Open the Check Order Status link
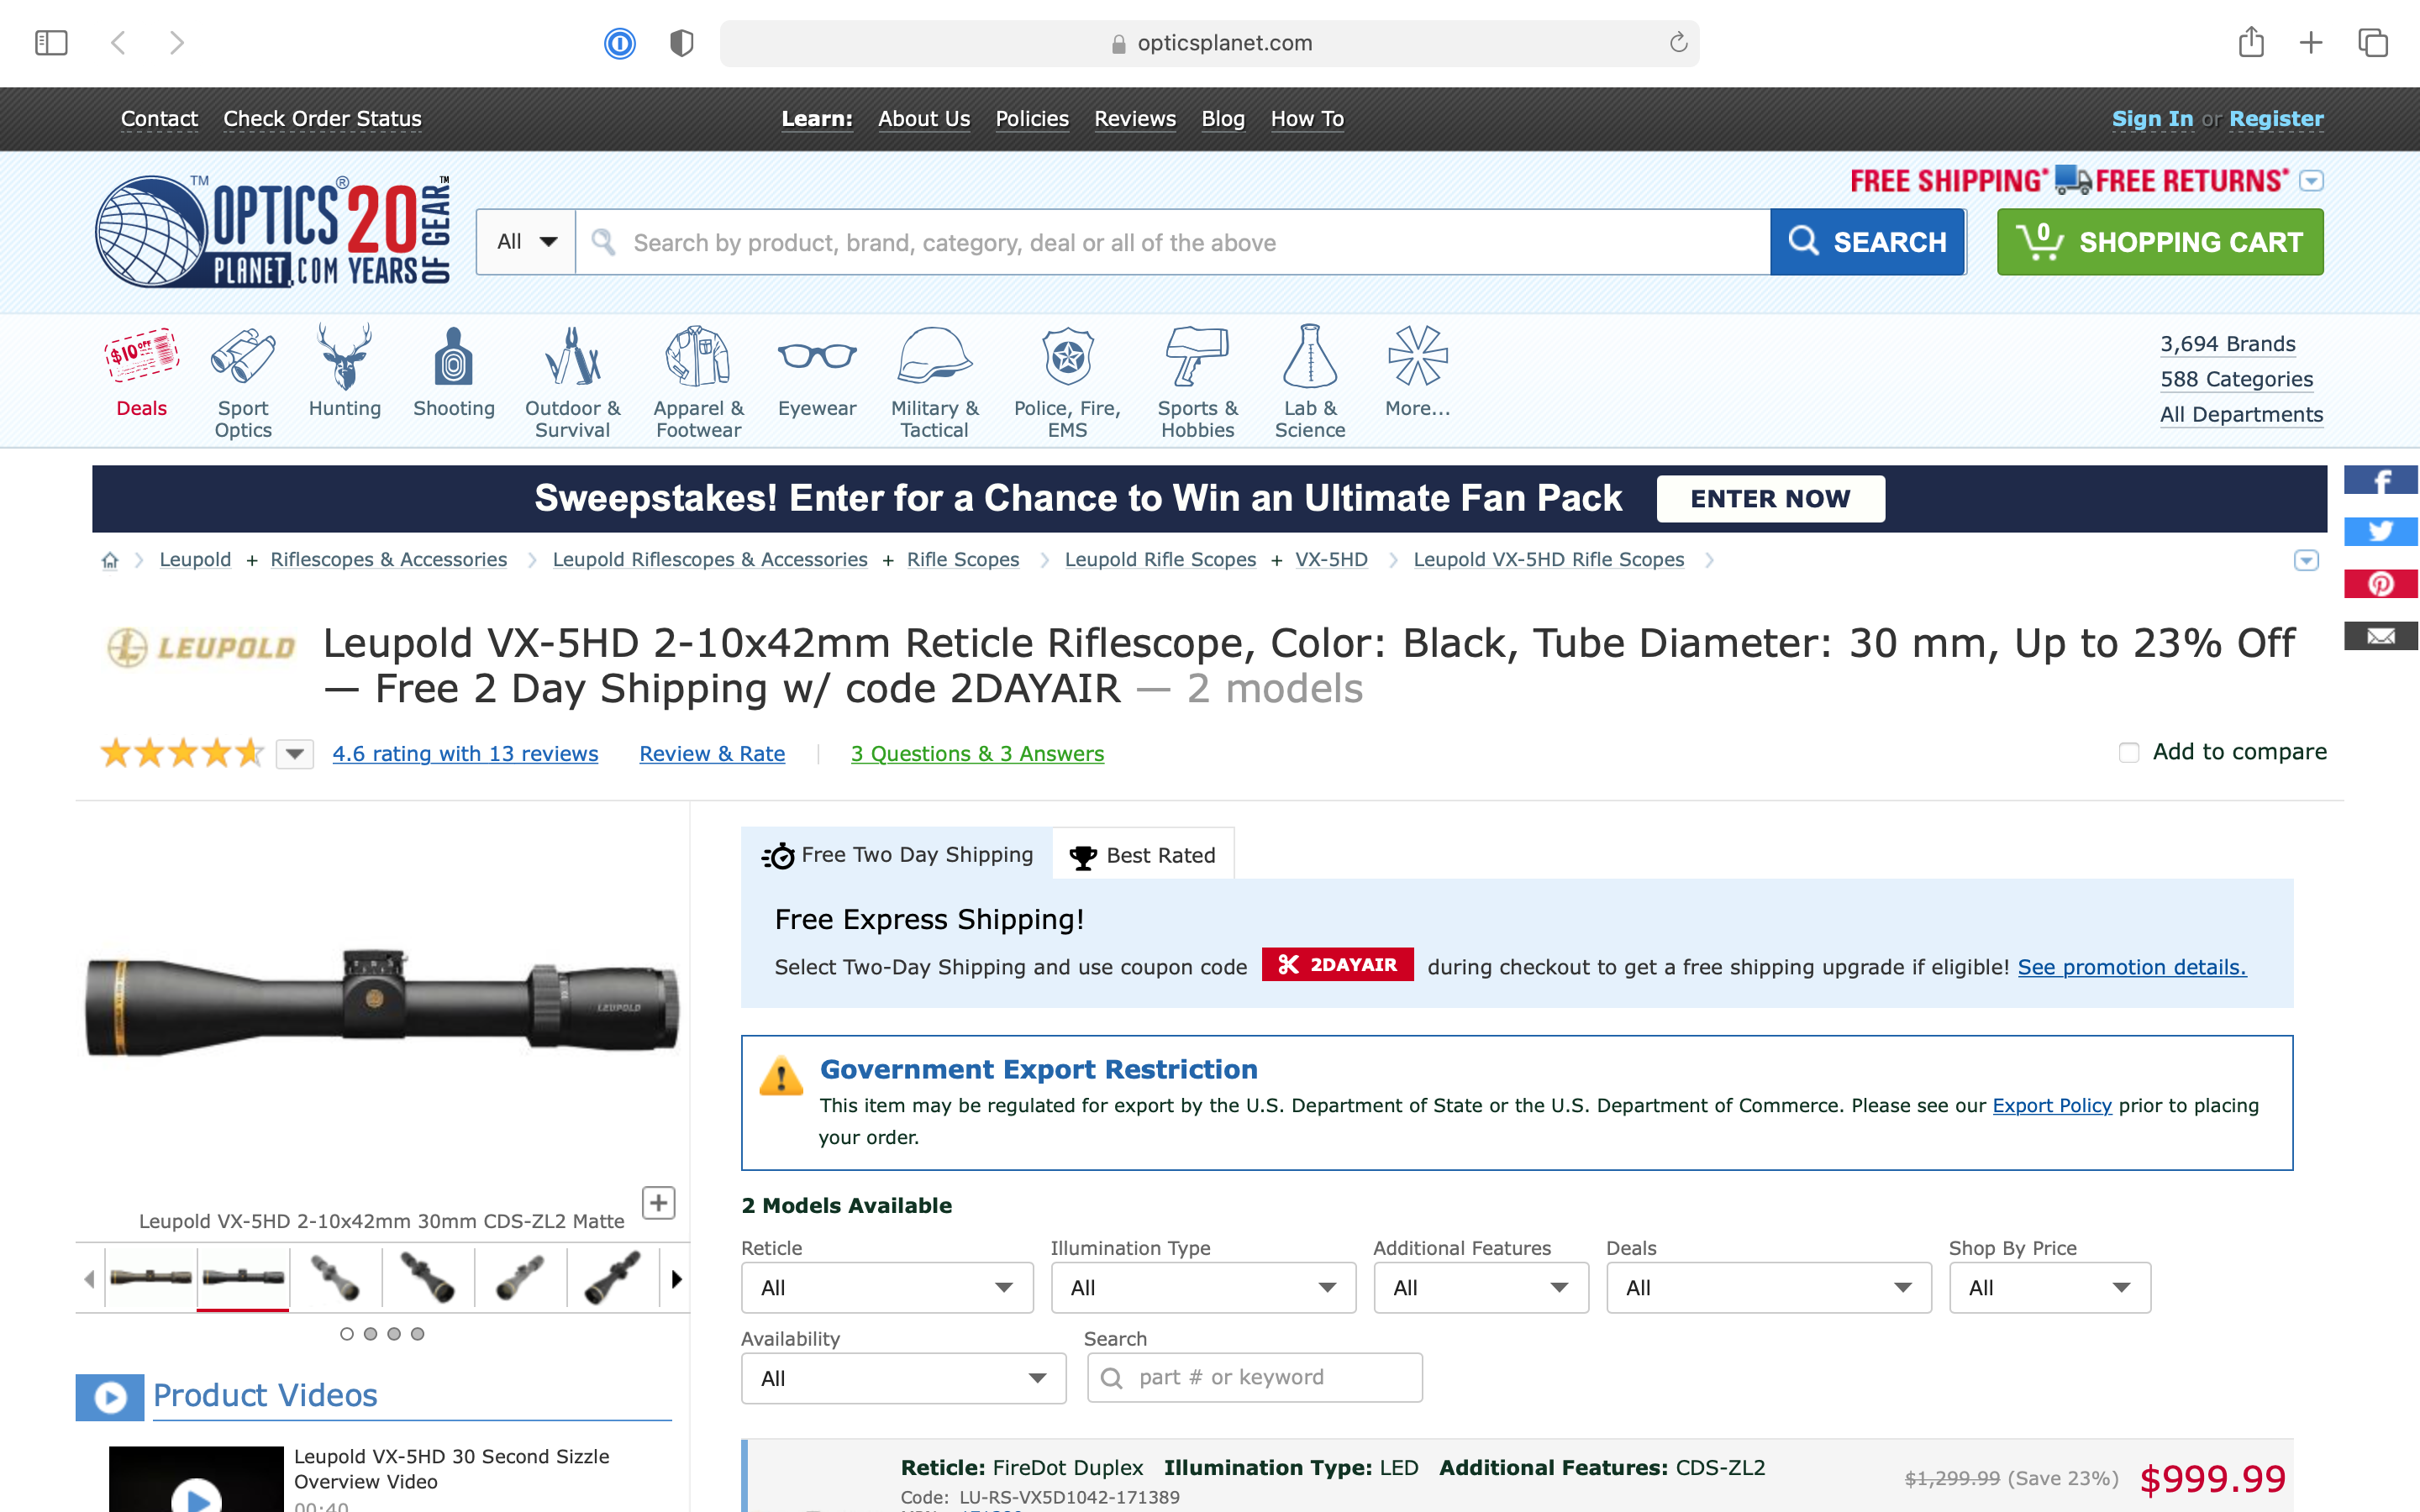The width and height of the screenshot is (2420, 1512). click(322, 119)
